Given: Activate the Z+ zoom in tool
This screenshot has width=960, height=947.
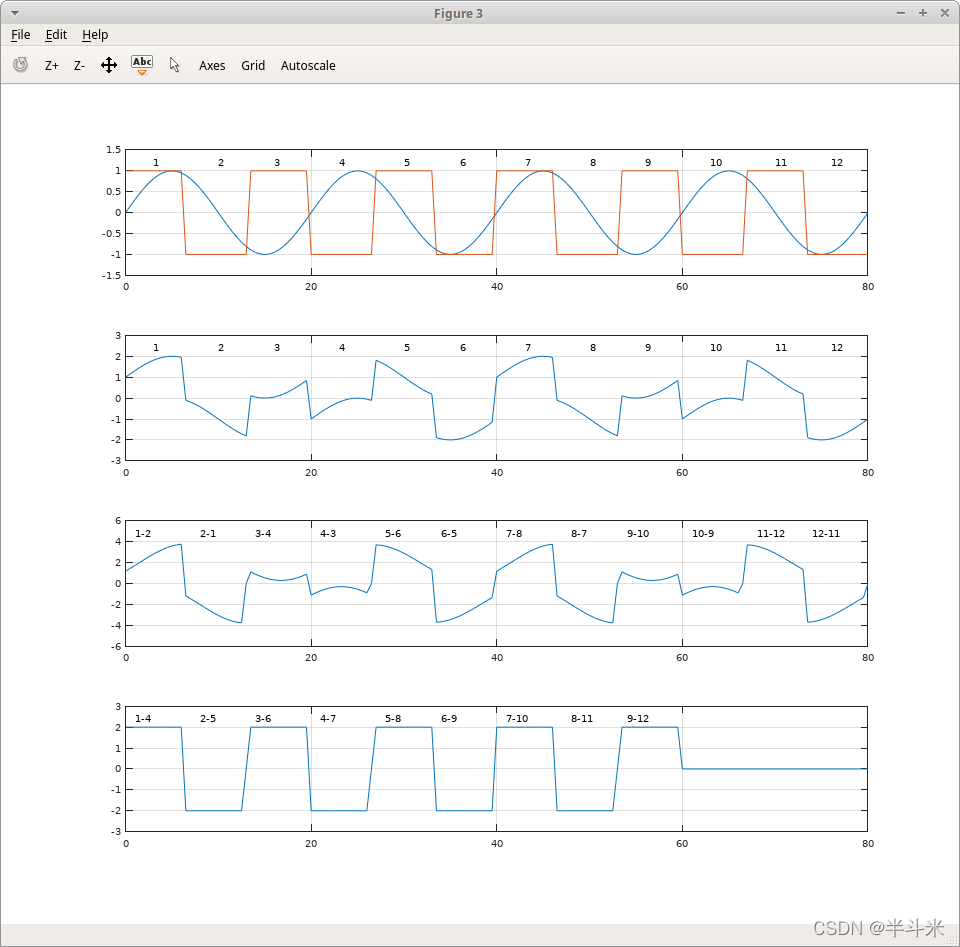Looking at the screenshot, I should (x=51, y=66).
